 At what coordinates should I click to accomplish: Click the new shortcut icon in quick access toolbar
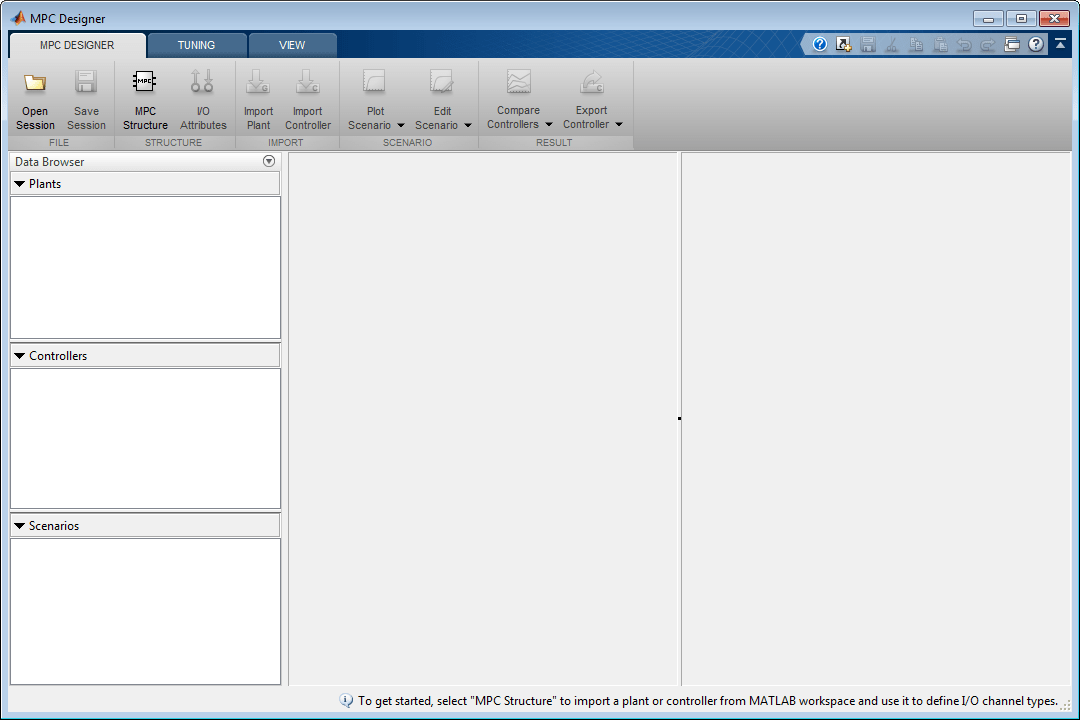(844, 45)
